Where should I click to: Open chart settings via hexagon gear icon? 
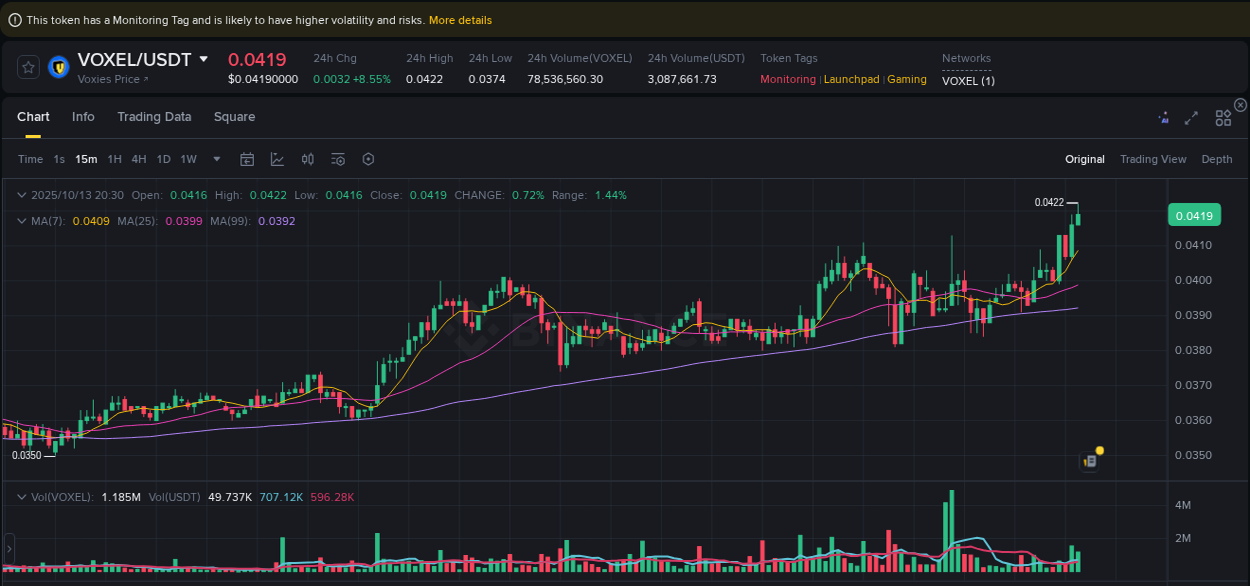[x=367, y=159]
